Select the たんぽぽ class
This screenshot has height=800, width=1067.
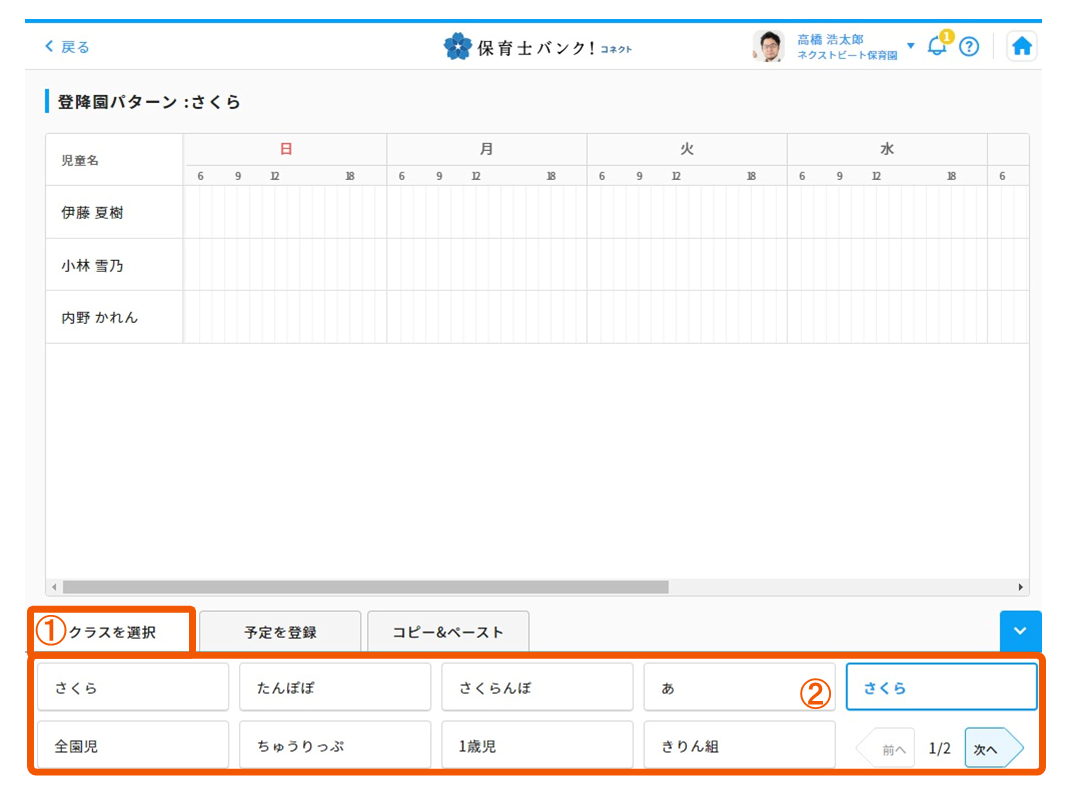tap(334, 686)
